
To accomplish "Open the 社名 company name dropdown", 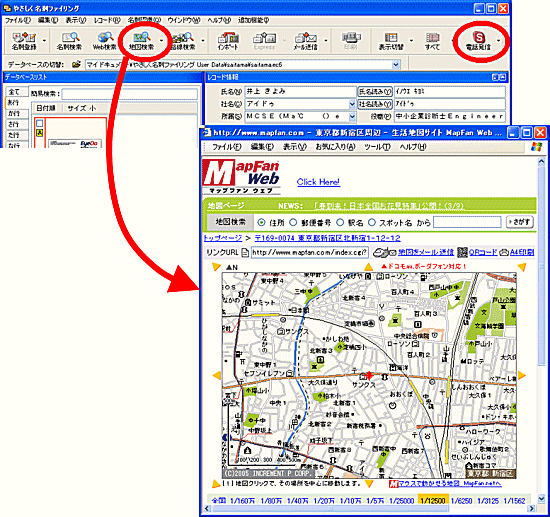I will click(352, 104).
